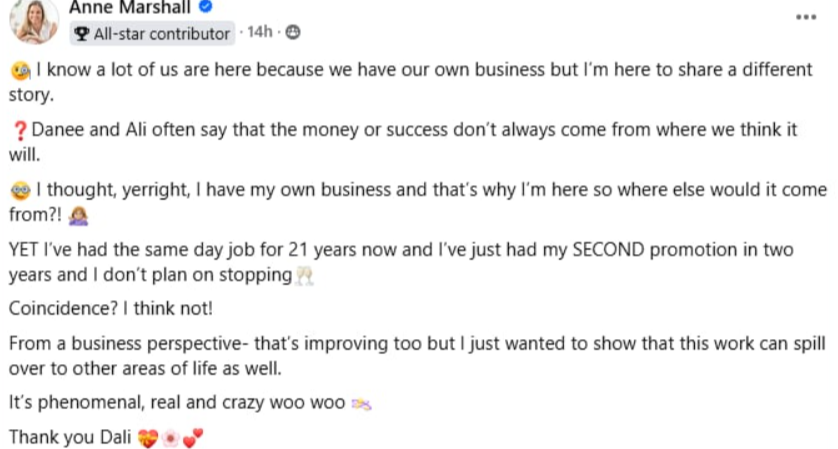Click the 'Thank you Dali' text
The image size is (838, 449).
pyautogui.click(x=70, y=437)
